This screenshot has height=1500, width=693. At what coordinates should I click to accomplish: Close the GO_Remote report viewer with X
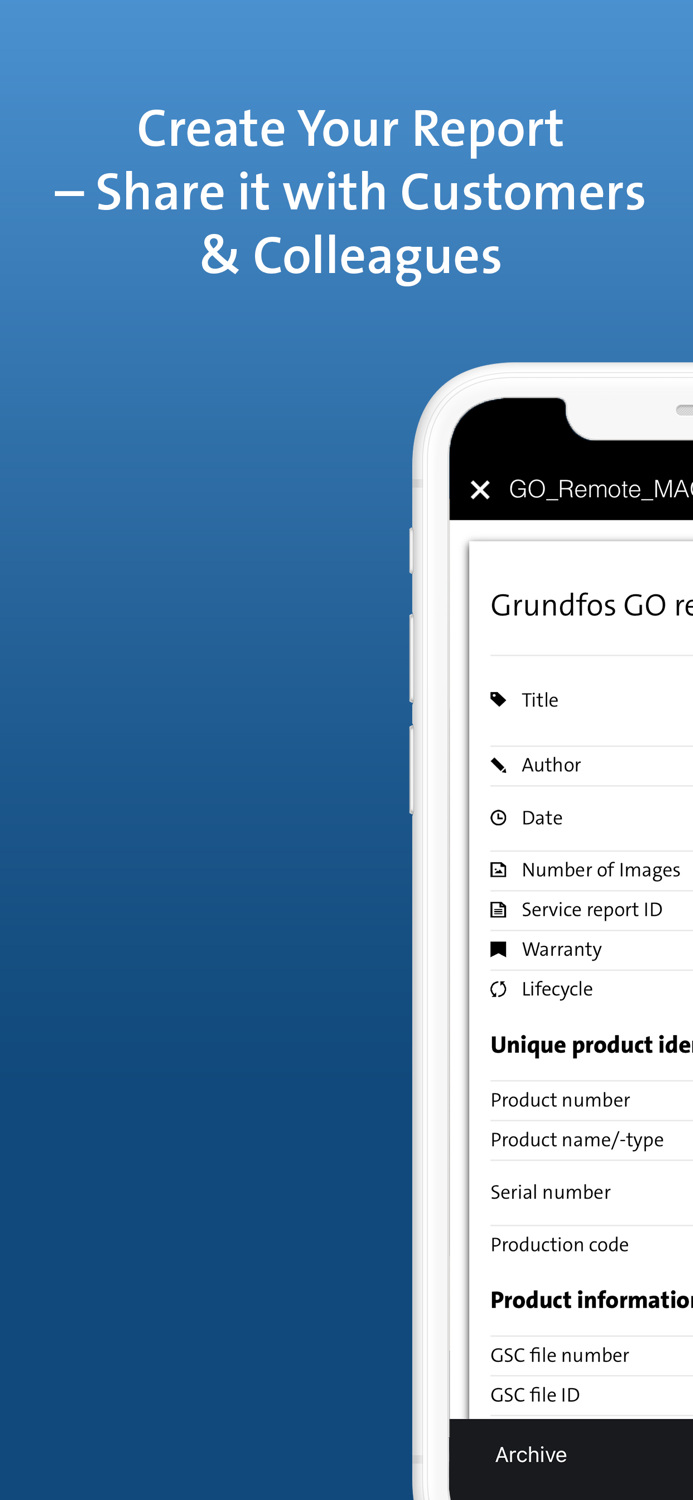(480, 489)
